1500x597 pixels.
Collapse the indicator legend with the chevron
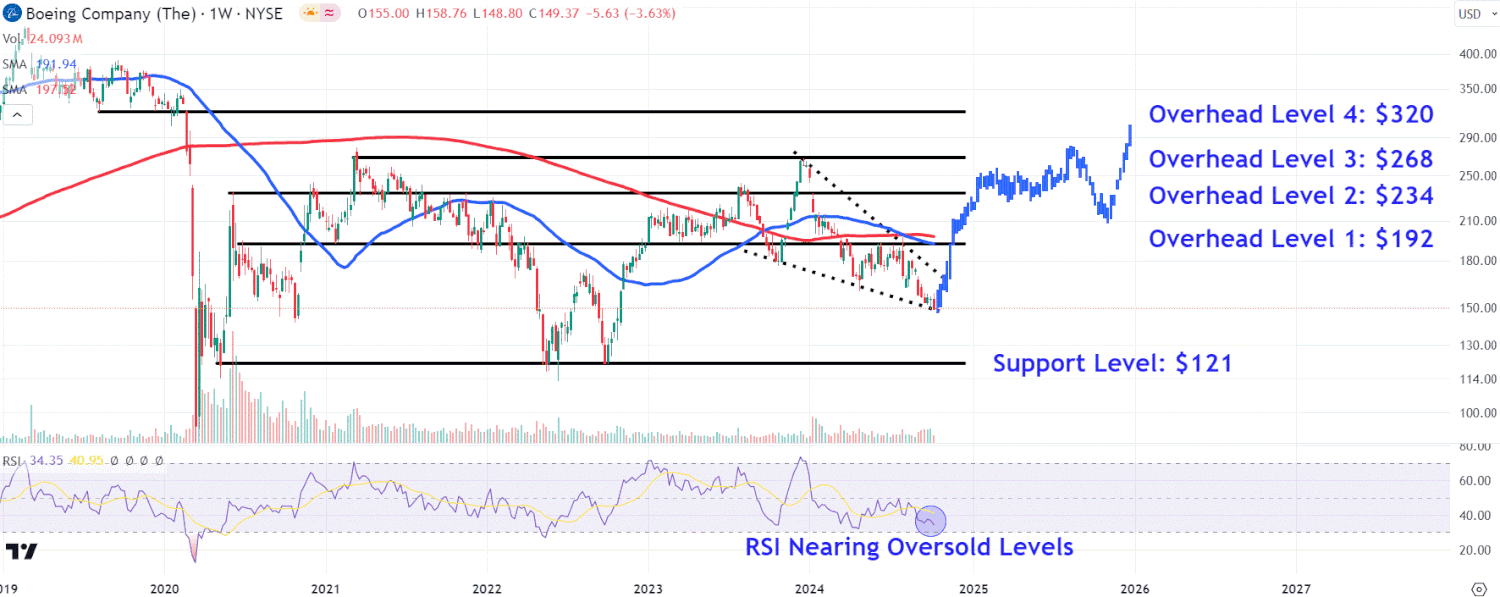pyautogui.click(x=19, y=115)
